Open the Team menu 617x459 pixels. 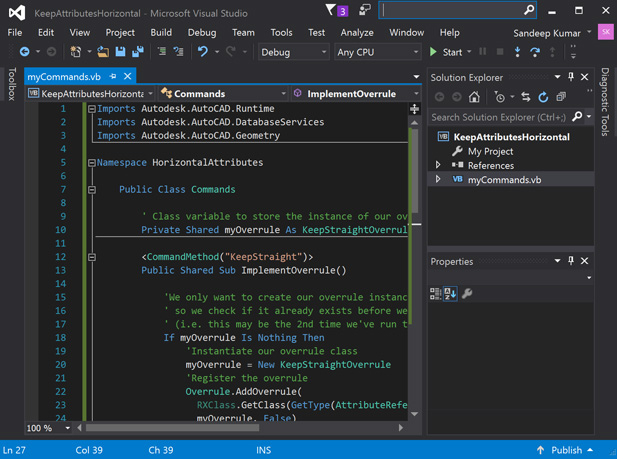tap(243, 33)
